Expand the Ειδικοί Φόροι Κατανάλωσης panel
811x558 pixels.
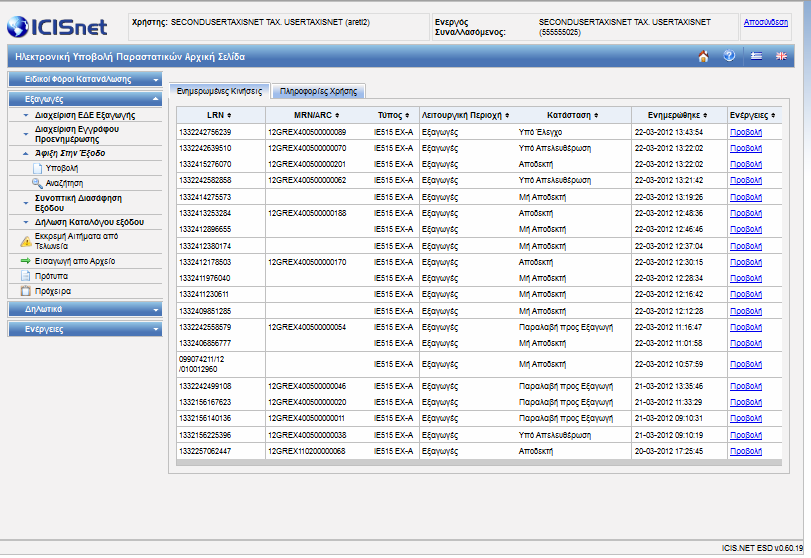85,79
